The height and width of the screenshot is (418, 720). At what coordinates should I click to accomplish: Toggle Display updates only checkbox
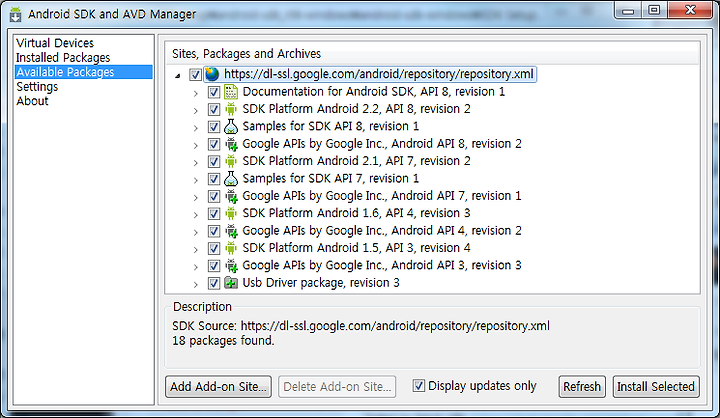click(x=418, y=386)
